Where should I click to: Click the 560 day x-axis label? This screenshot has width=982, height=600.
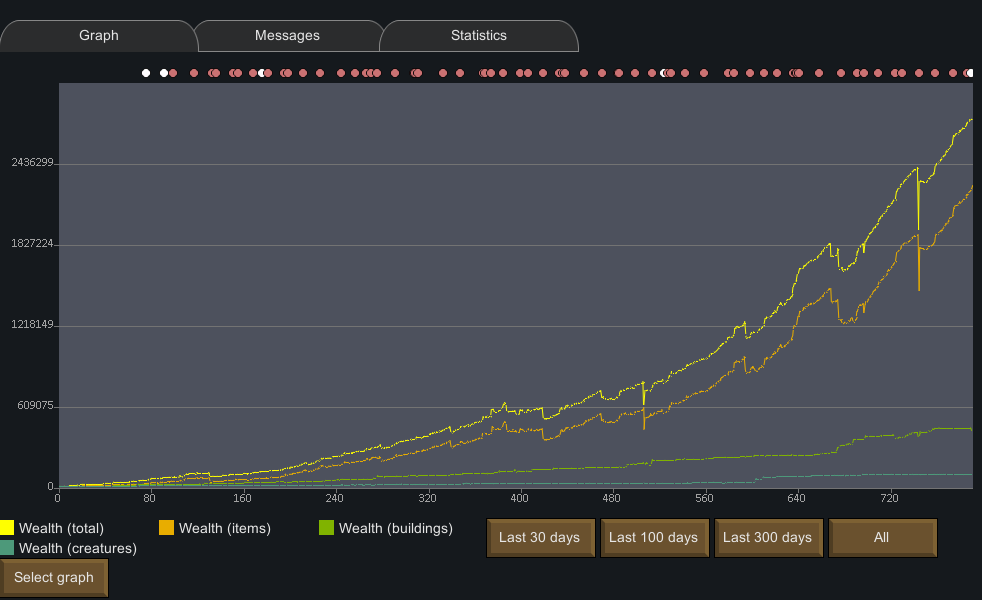704,499
